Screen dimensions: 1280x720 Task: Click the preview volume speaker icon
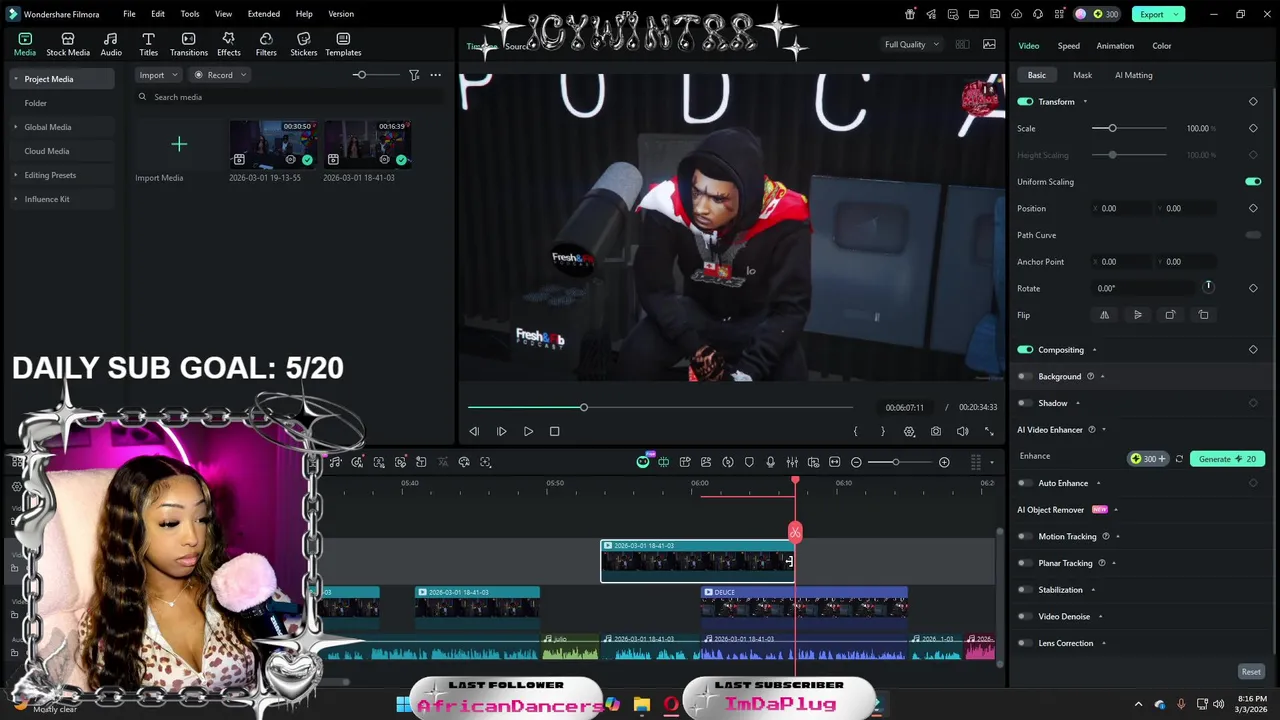click(962, 431)
